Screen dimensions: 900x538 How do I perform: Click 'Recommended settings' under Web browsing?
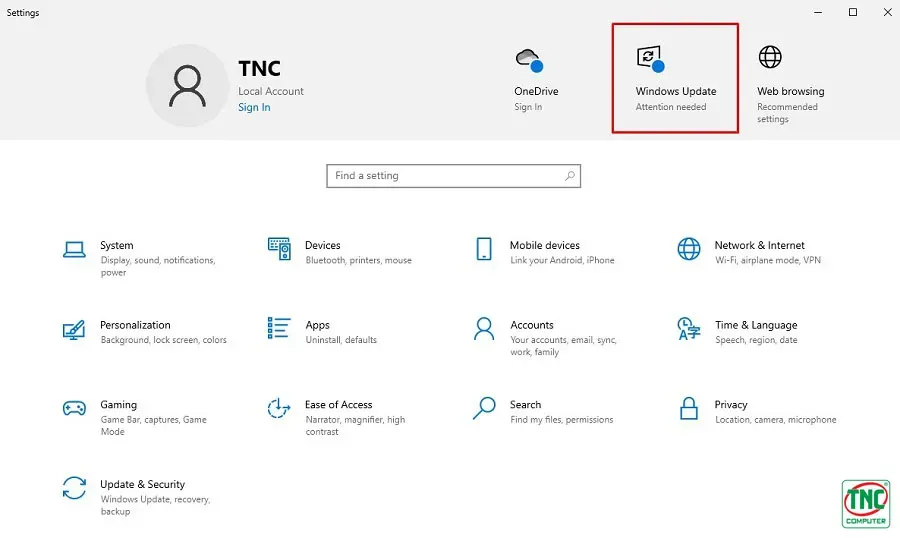pyautogui.click(x=787, y=113)
